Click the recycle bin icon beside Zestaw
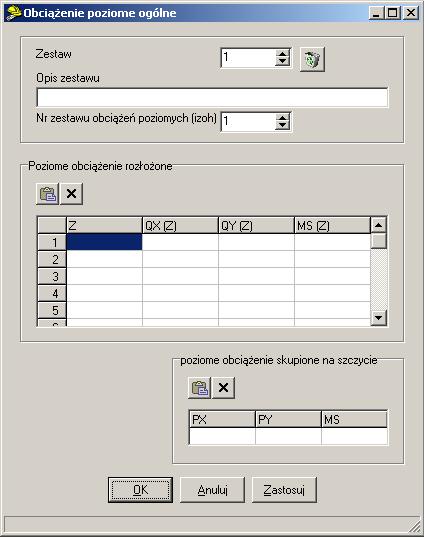The width and height of the screenshot is (424, 537). [x=312, y=60]
